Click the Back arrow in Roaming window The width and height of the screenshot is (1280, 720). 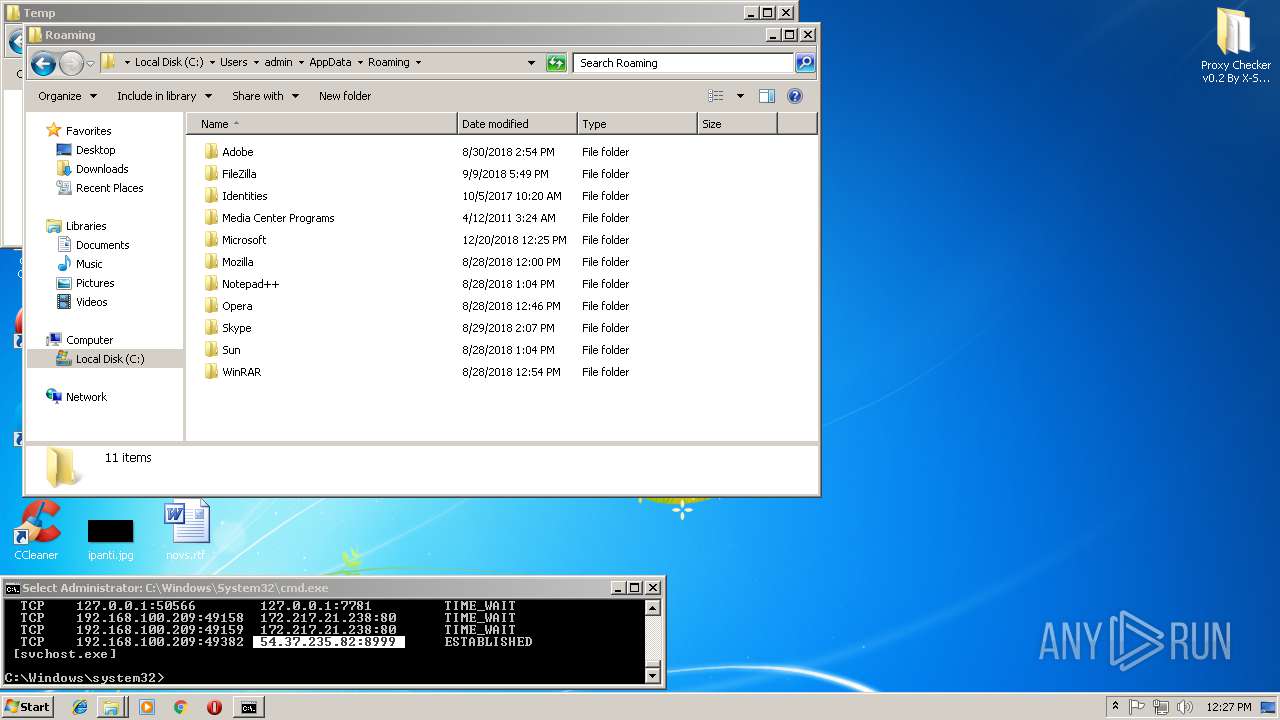[43, 64]
